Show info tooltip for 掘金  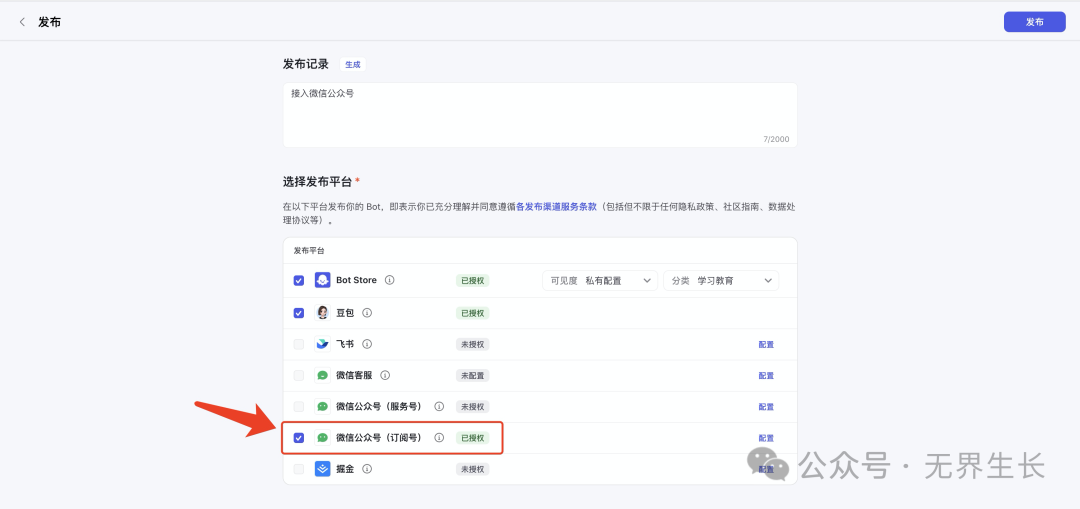click(x=367, y=469)
